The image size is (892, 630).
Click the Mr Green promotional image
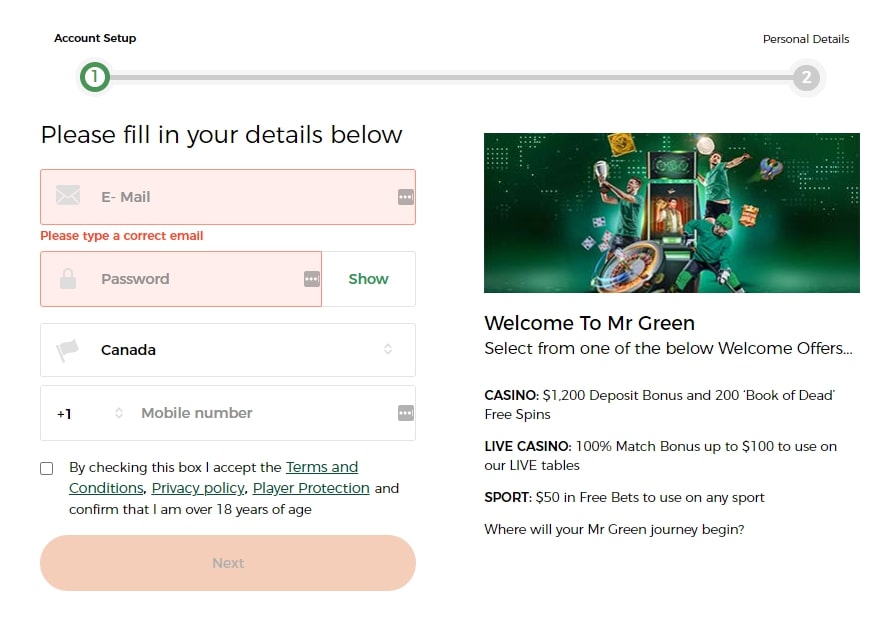point(671,212)
